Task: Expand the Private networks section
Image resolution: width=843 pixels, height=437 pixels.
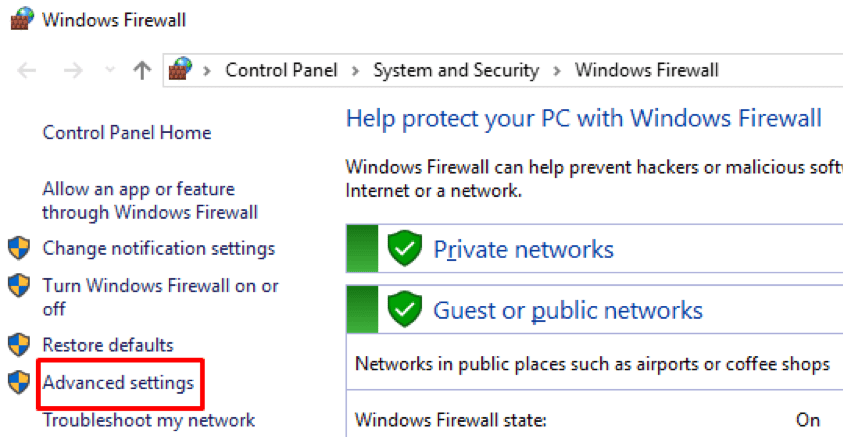Action: [x=523, y=249]
